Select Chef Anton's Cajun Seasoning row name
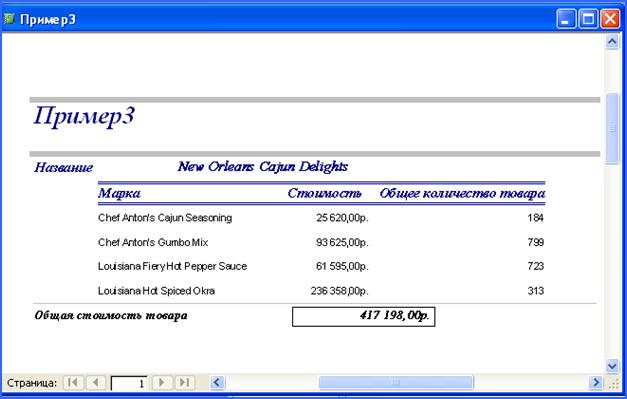 (165, 218)
